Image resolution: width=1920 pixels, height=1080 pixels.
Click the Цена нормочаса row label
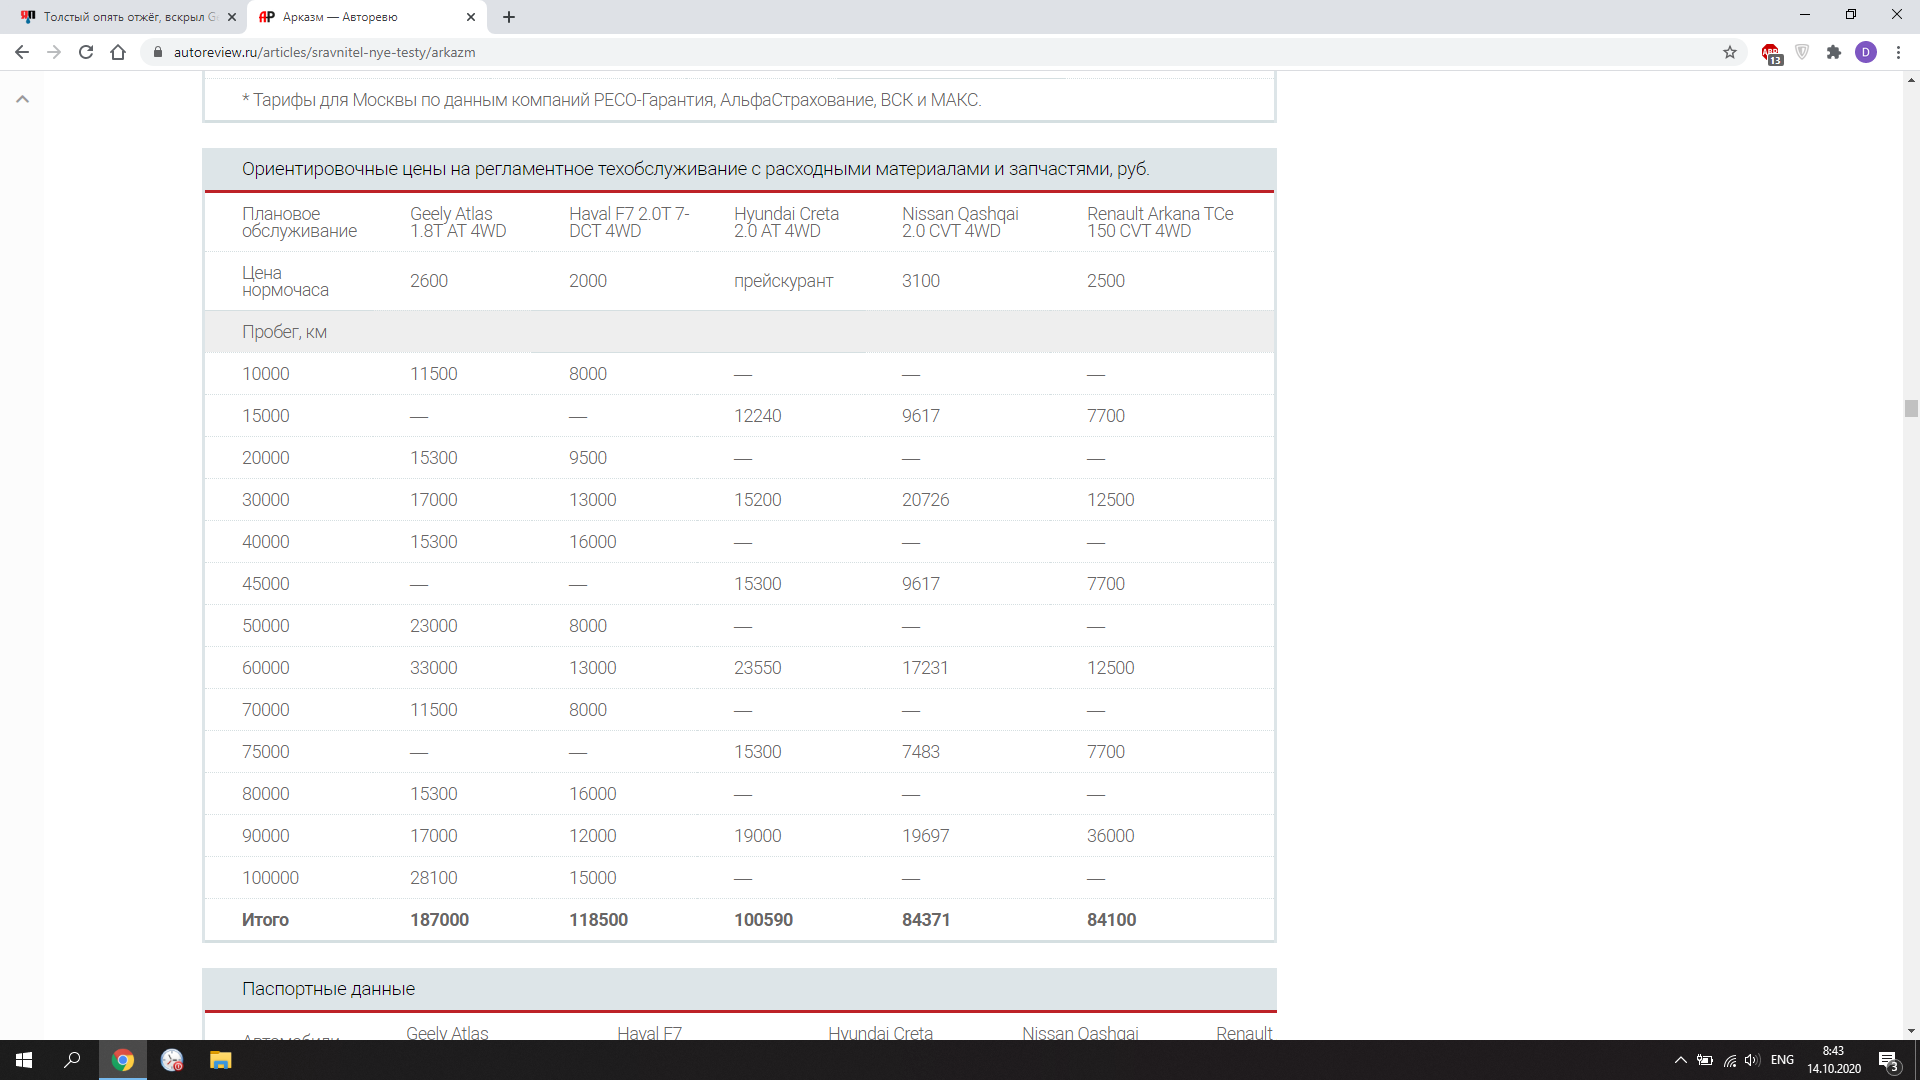[x=285, y=281]
